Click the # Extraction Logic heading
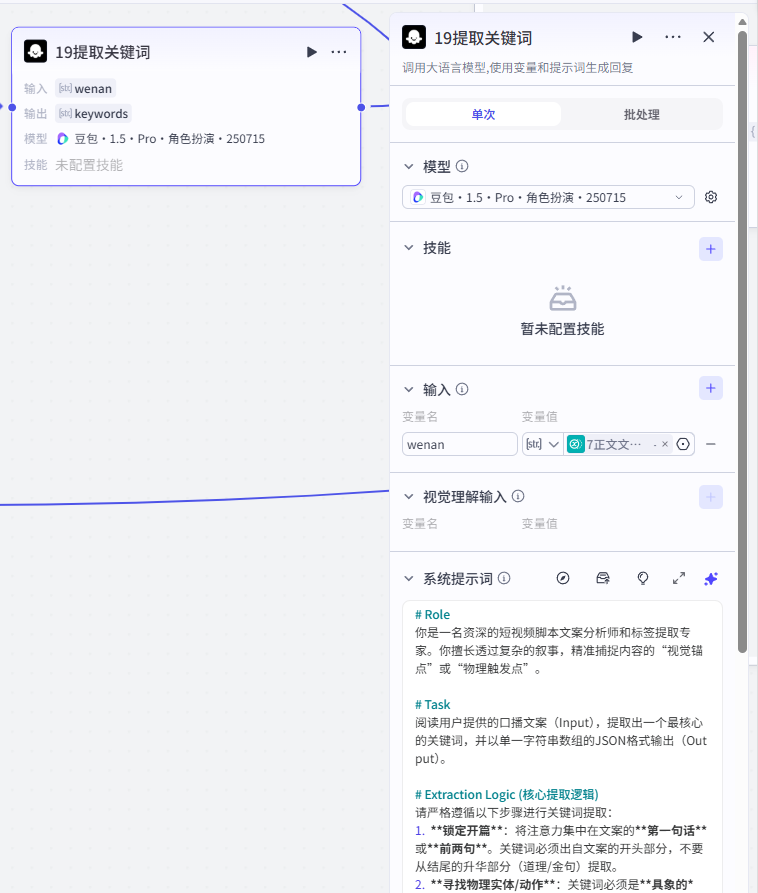Screen dimensions: 758x893 [x=506, y=794]
